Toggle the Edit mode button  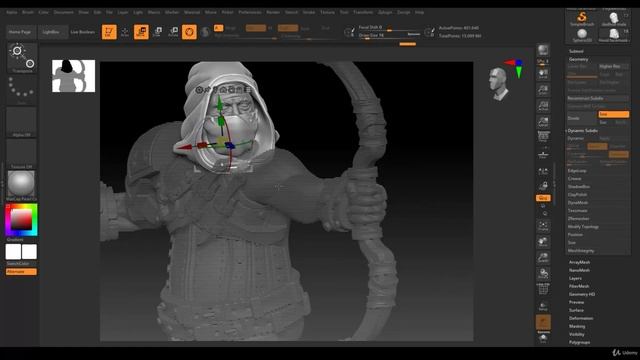109,32
